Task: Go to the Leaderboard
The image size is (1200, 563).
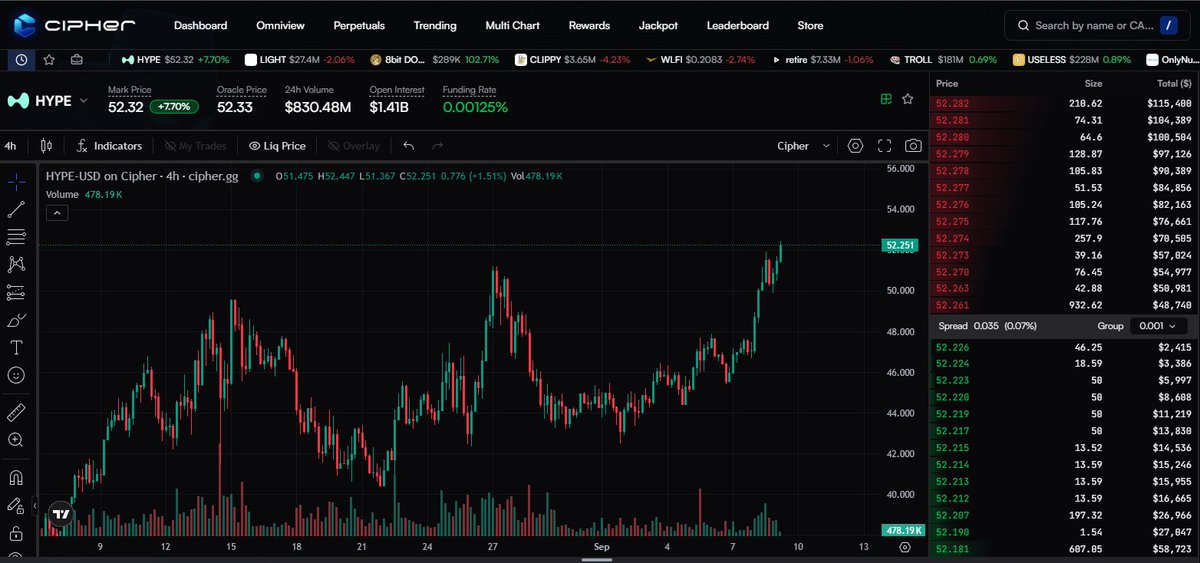Action: [x=738, y=25]
